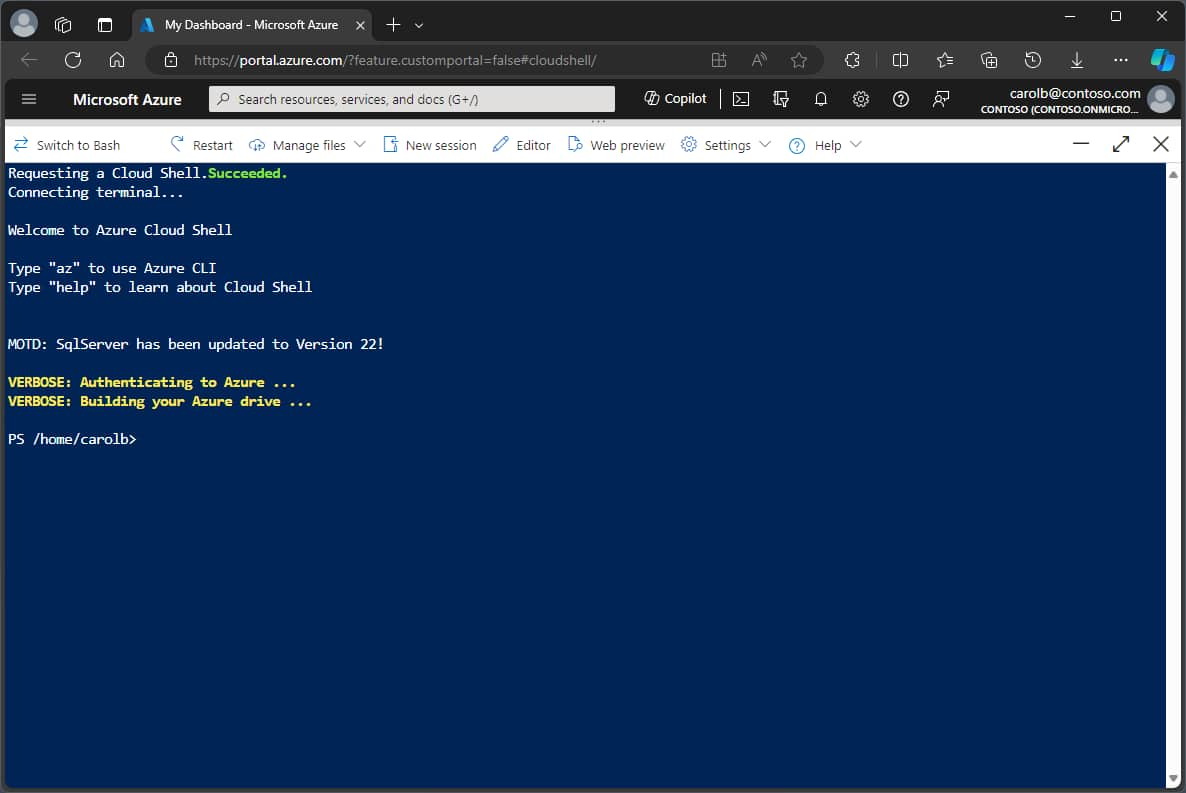Start a New session in Cloud Shell

pos(429,145)
